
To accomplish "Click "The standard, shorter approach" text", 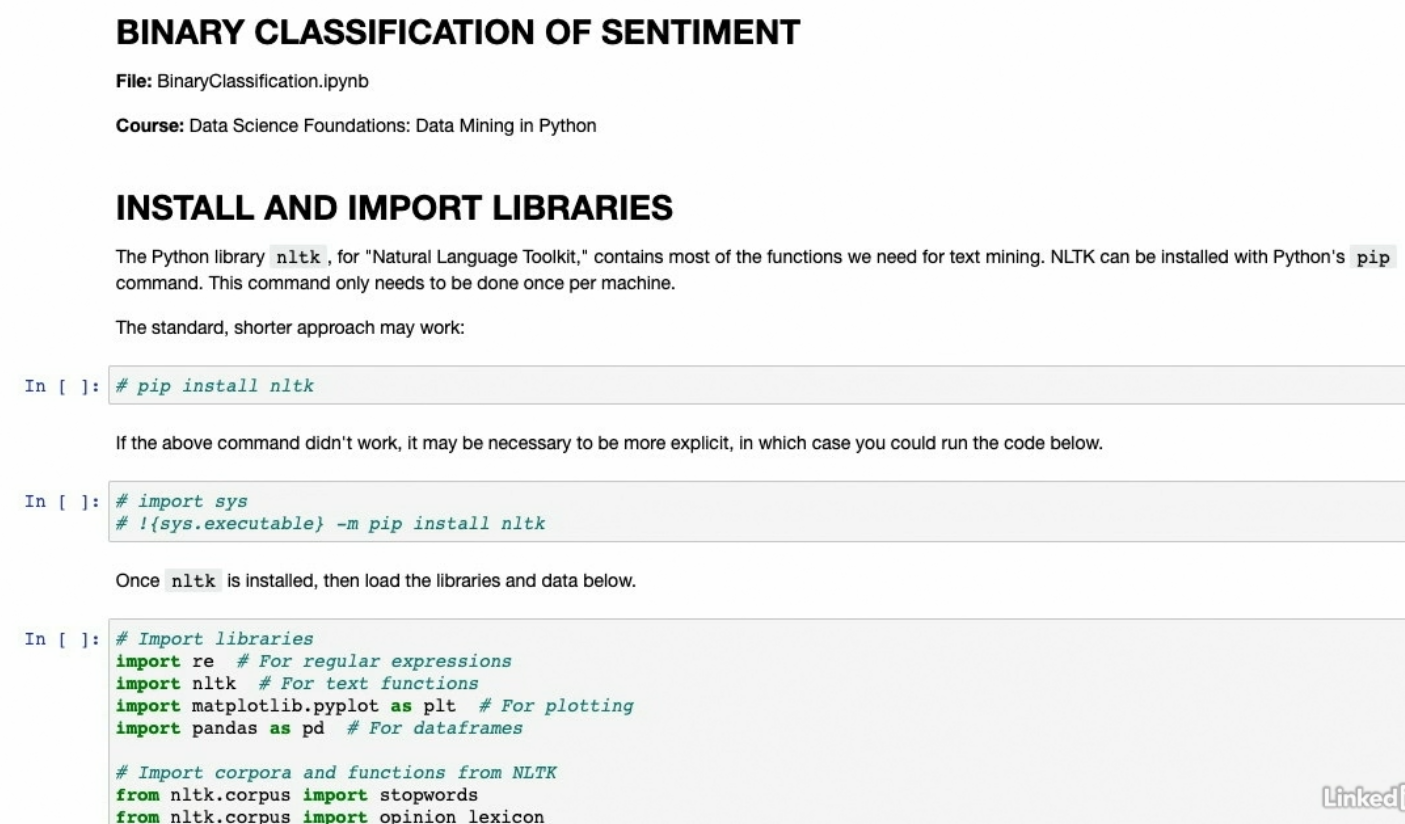I will tap(290, 326).
